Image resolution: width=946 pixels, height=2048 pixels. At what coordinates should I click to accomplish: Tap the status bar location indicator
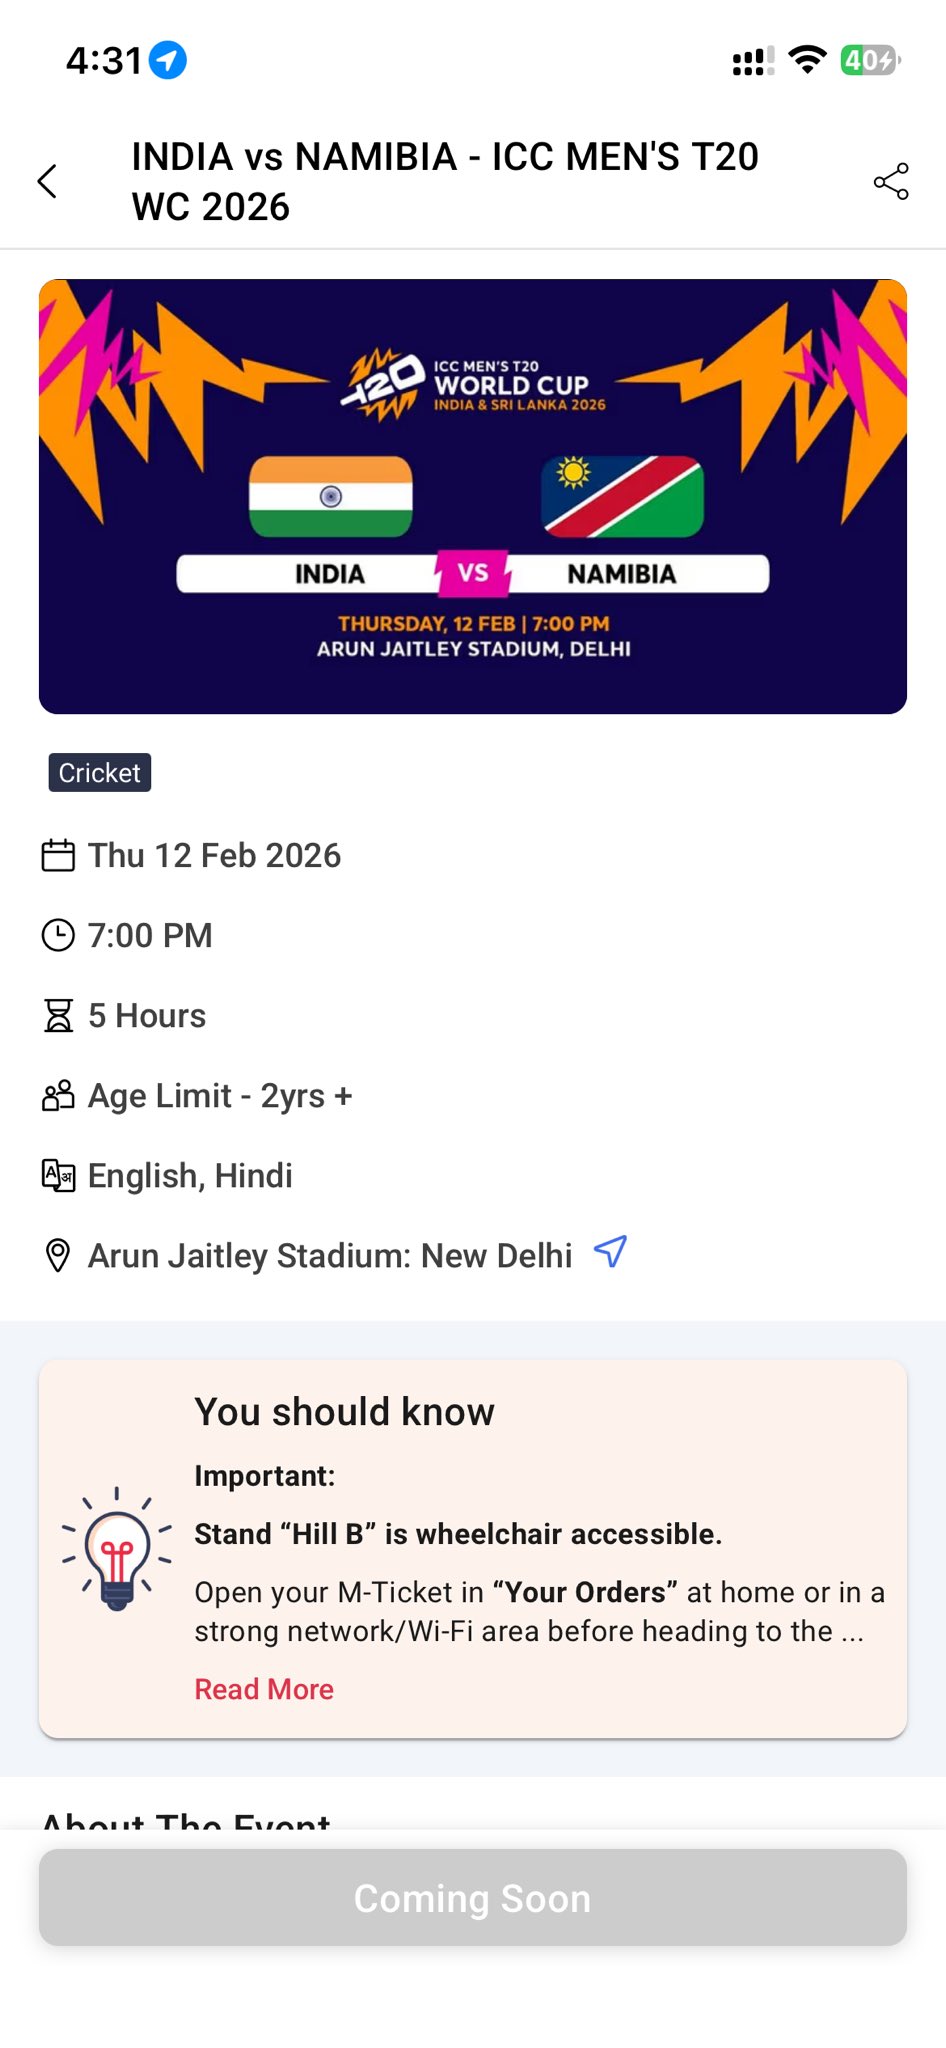[168, 61]
